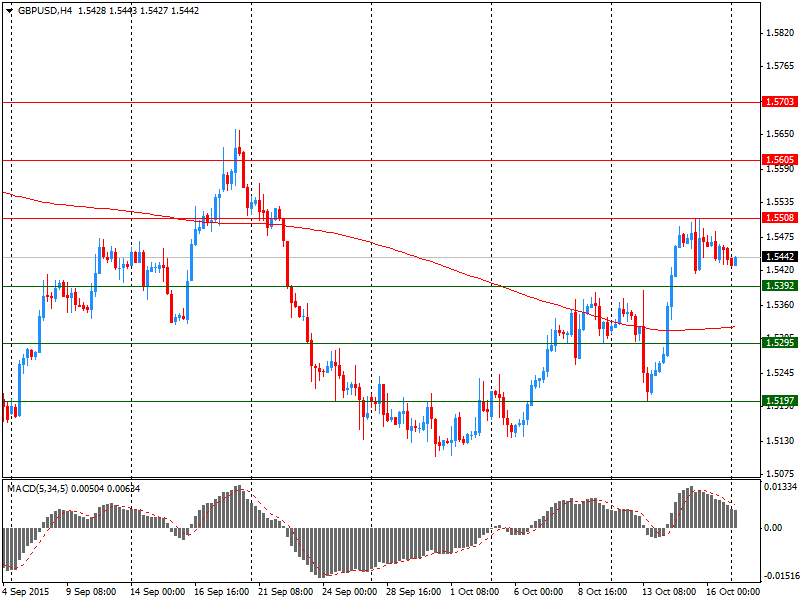Image resolution: width=800 pixels, height=600 pixels.
Task: Select the 1.5508 red resistance level label
Action: [780, 218]
